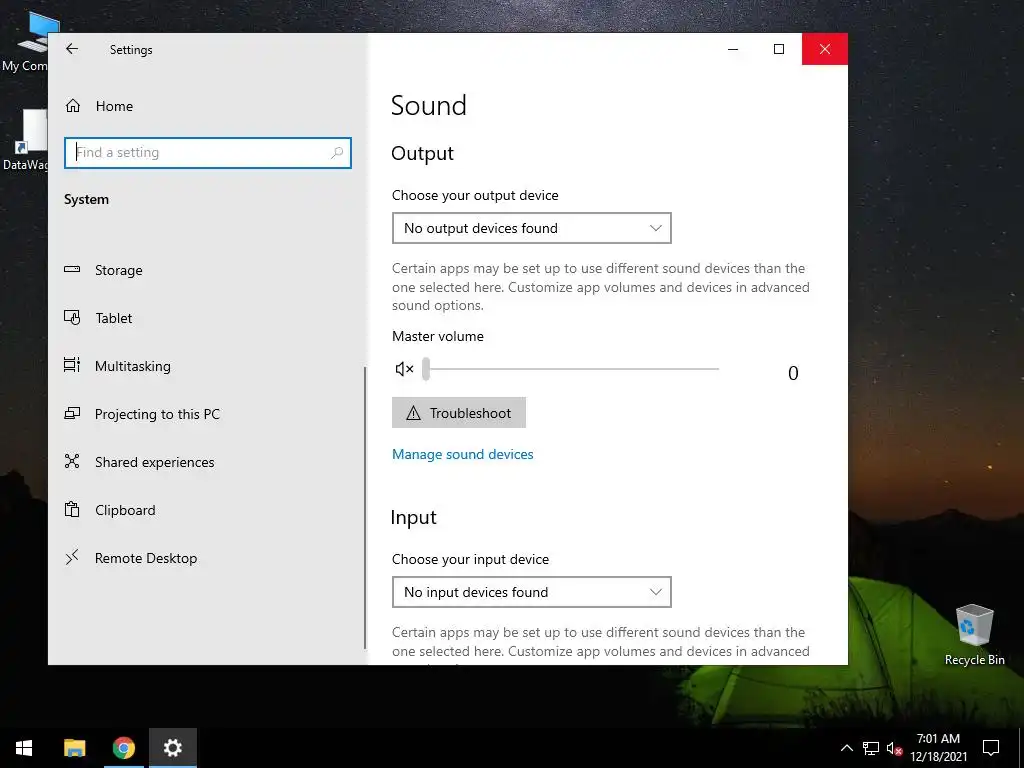
Task: Select the My Computer desktop icon
Action: [x=25, y=40]
